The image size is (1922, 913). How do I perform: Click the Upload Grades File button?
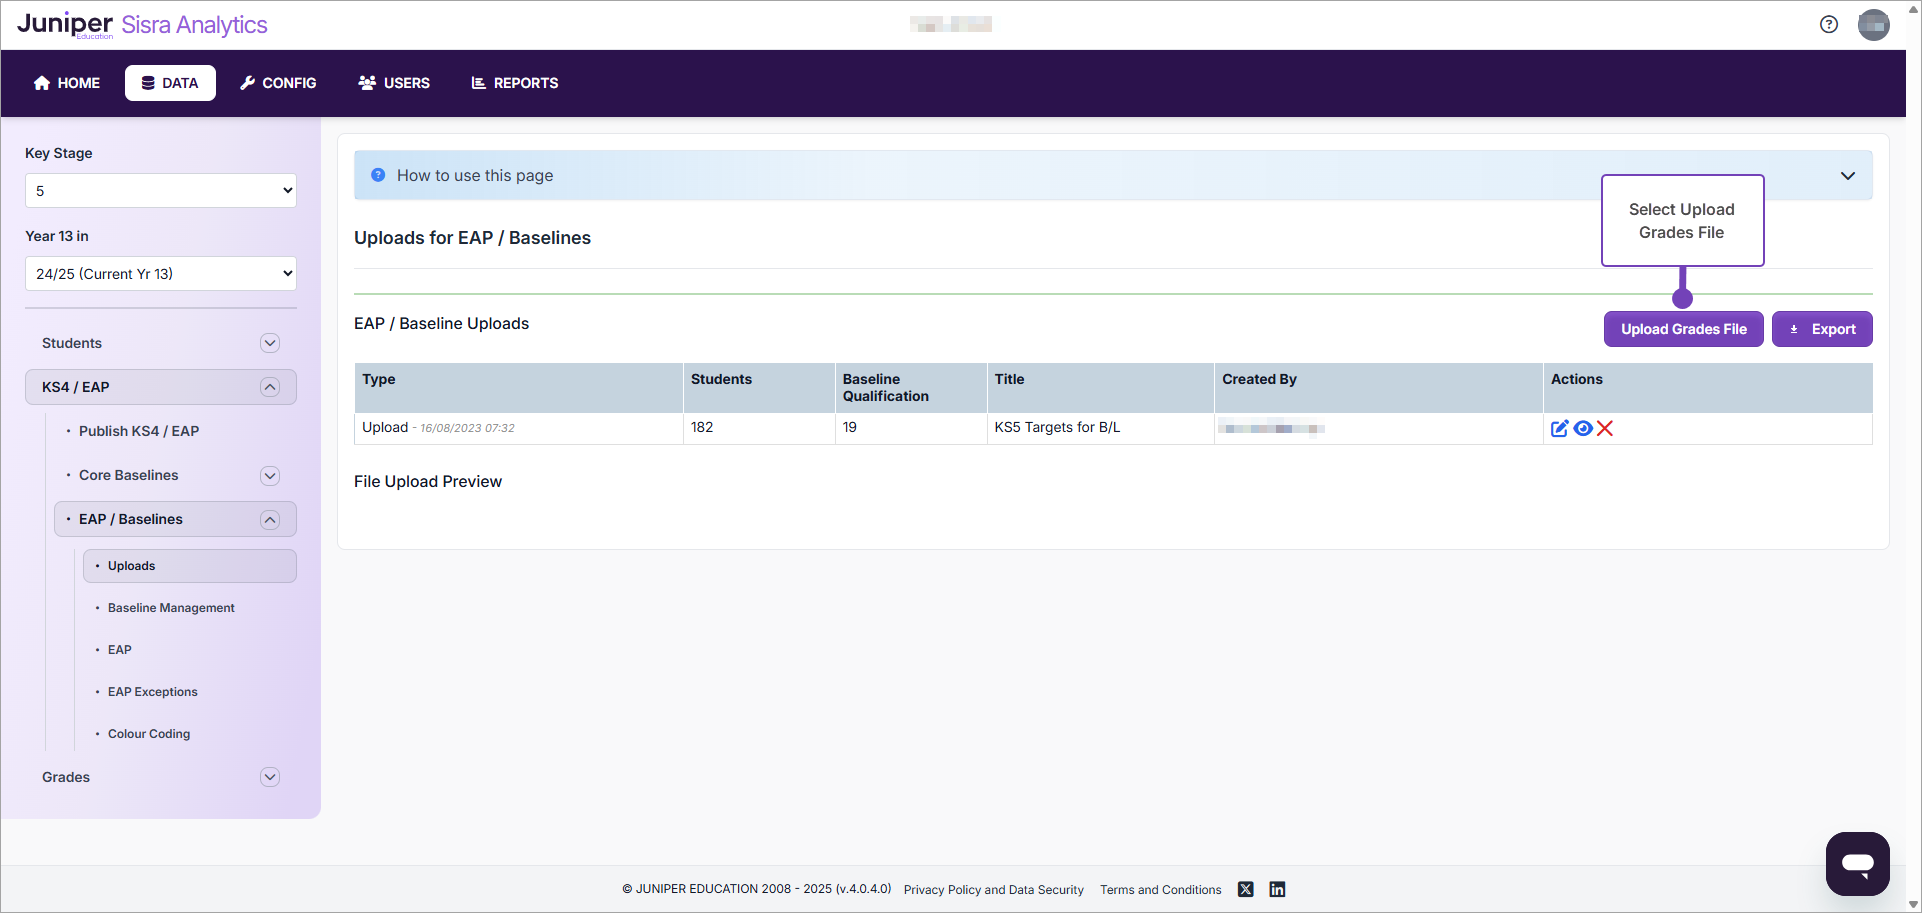click(1683, 329)
